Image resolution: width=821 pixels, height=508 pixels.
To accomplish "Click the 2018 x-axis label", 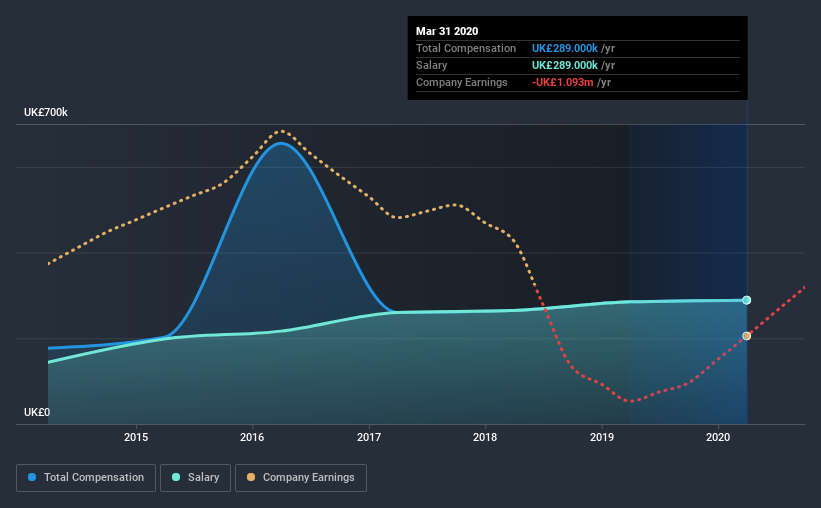I will 485,437.
